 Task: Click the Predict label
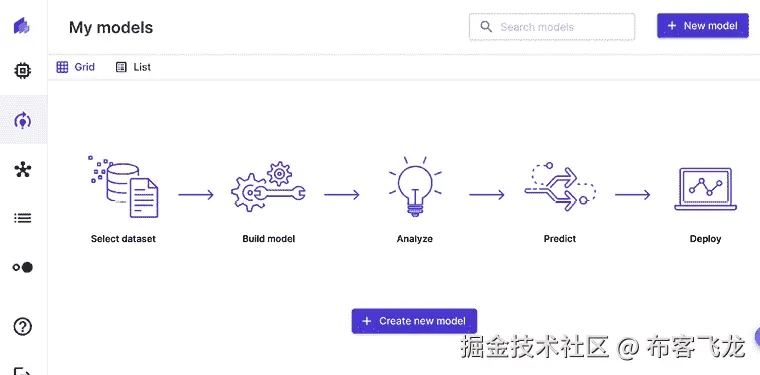(x=560, y=239)
